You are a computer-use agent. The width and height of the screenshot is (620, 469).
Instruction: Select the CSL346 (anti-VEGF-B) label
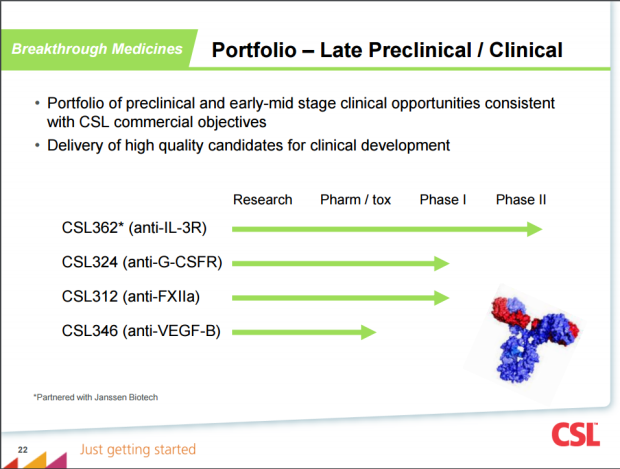pyautogui.click(x=141, y=331)
